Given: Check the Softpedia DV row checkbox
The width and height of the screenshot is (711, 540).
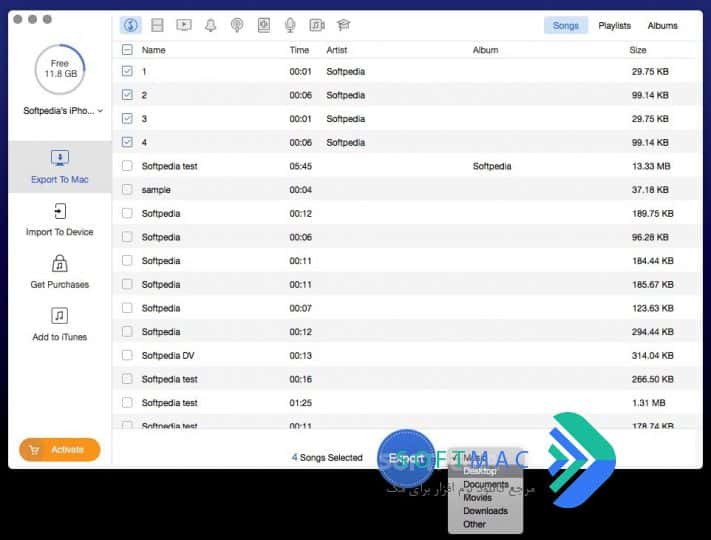Looking at the screenshot, I should tap(127, 355).
